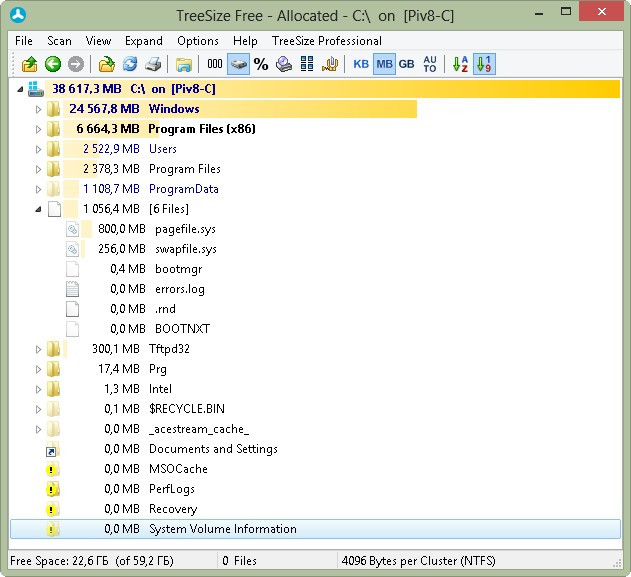Open folder in Explorer icon
The image size is (631, 577).
[x=184, y=64]
